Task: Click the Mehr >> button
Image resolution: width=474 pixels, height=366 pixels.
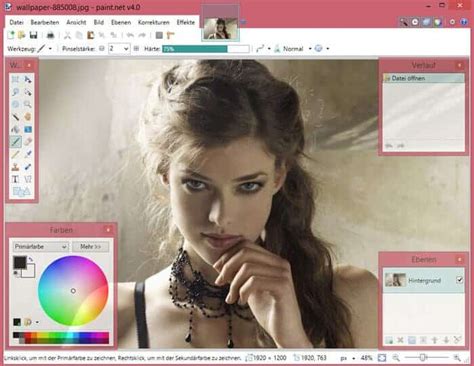Action: 90,247
